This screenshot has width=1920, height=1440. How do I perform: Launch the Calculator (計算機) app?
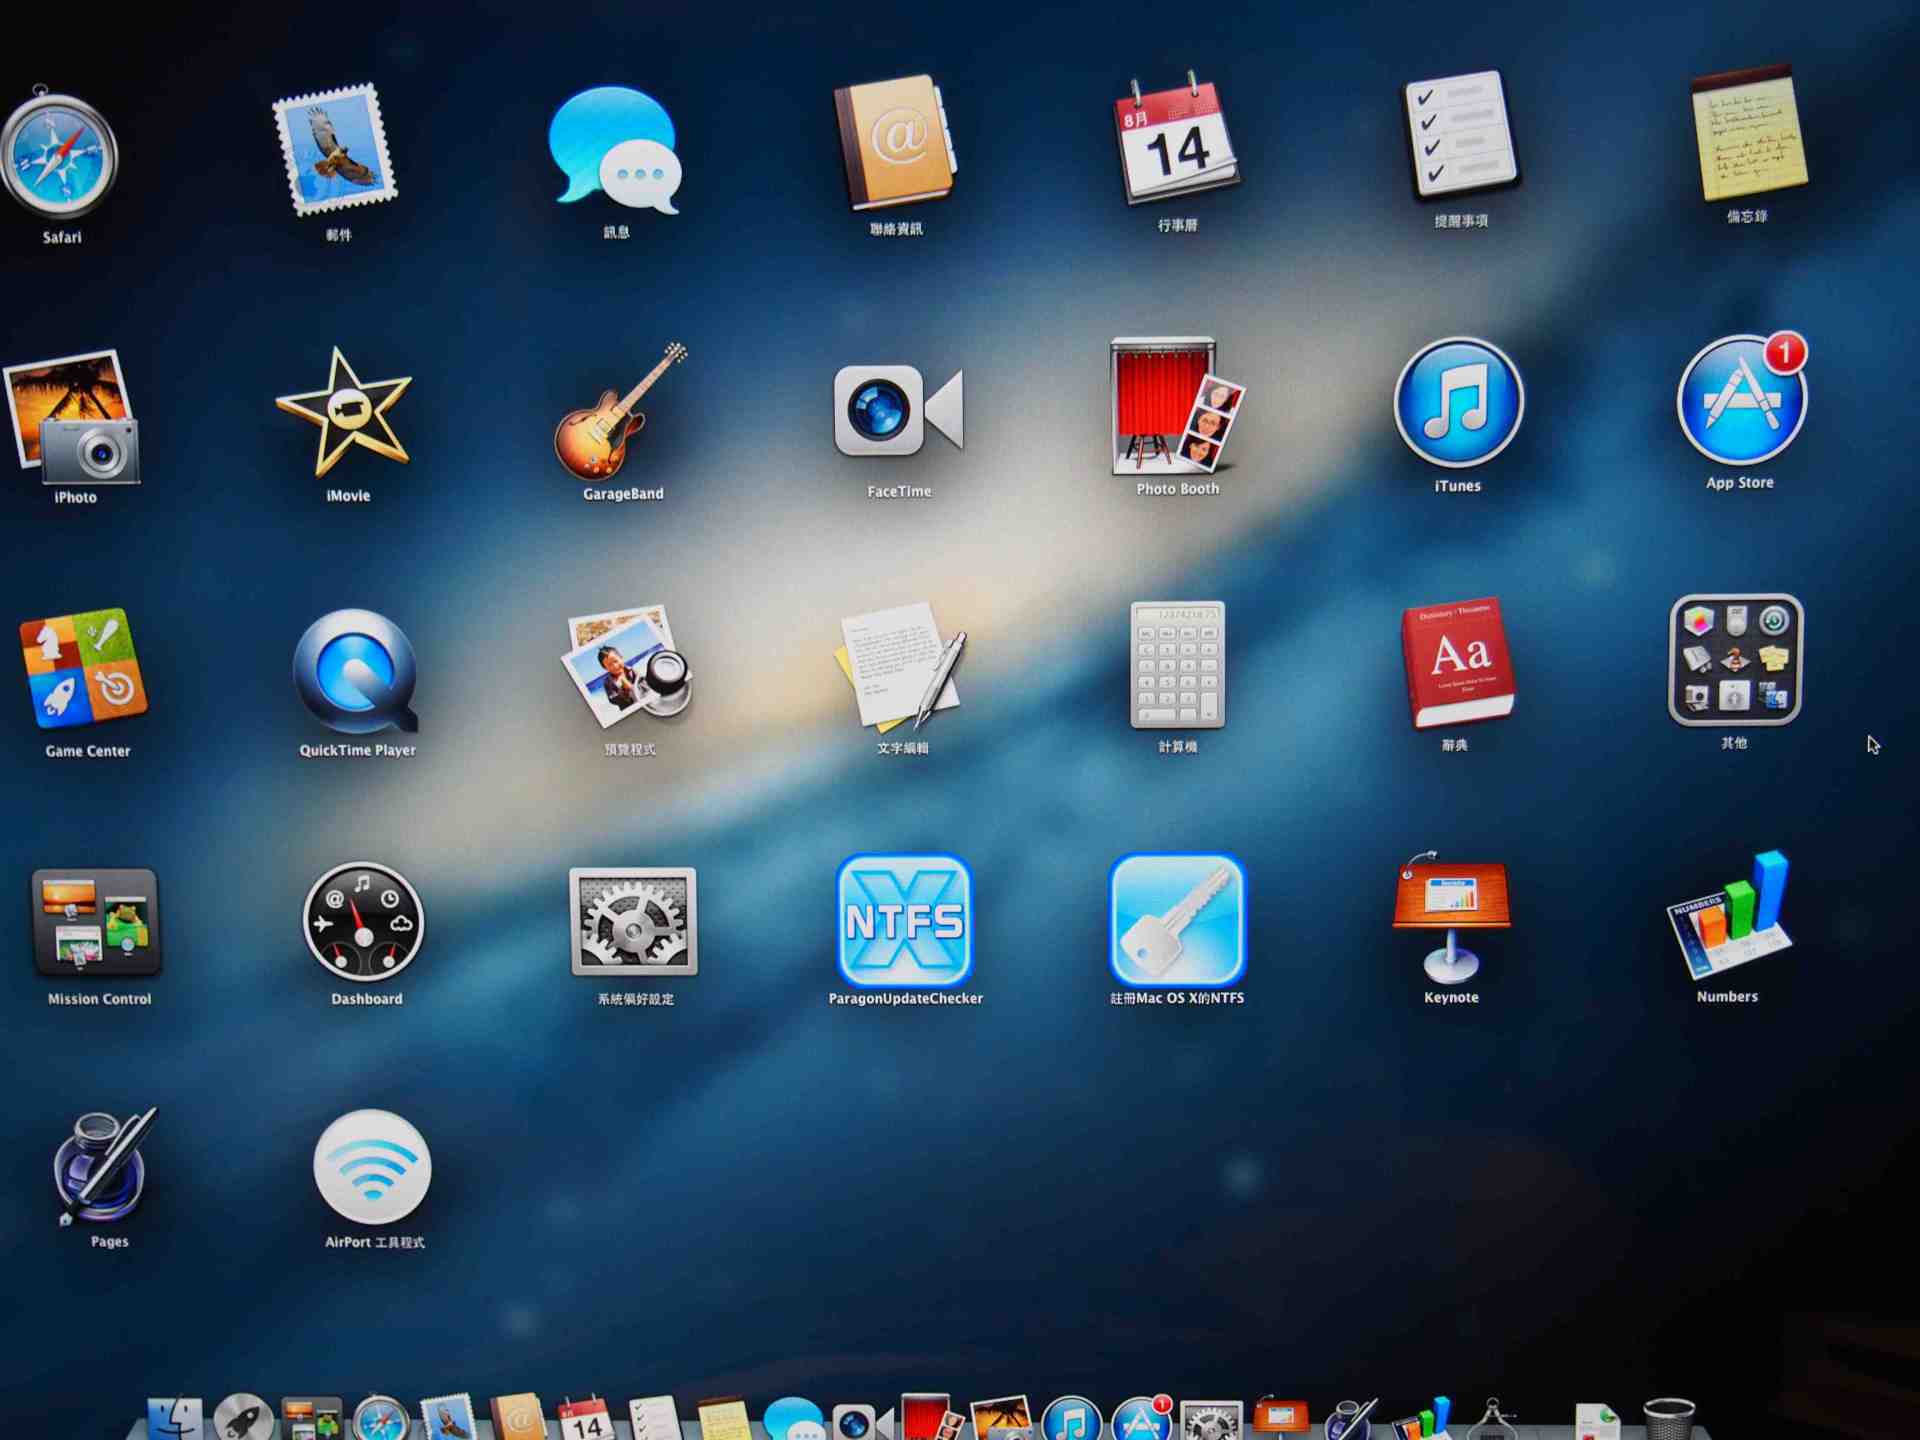[x=1177, y=665]
